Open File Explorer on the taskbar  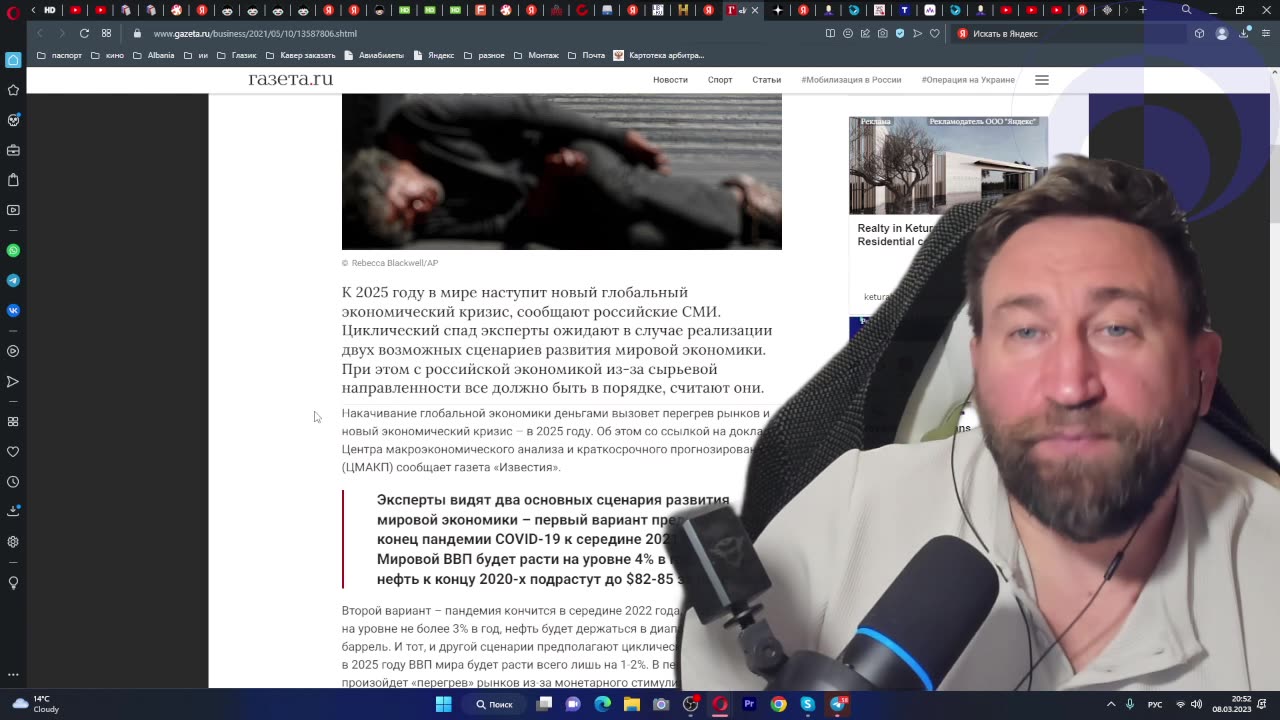pos(632,704)
